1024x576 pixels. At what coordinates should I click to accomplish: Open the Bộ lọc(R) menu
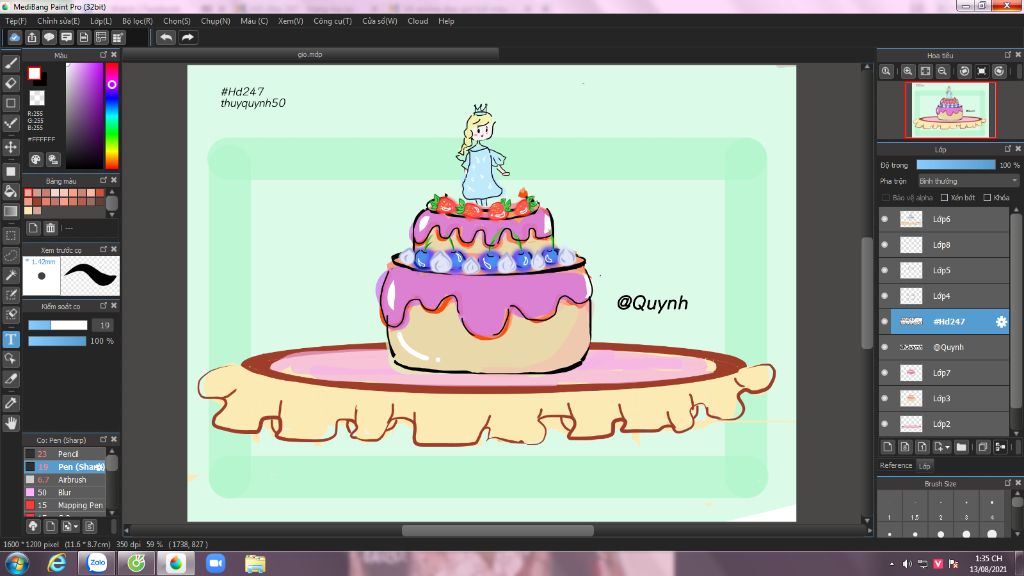[137, 21]
